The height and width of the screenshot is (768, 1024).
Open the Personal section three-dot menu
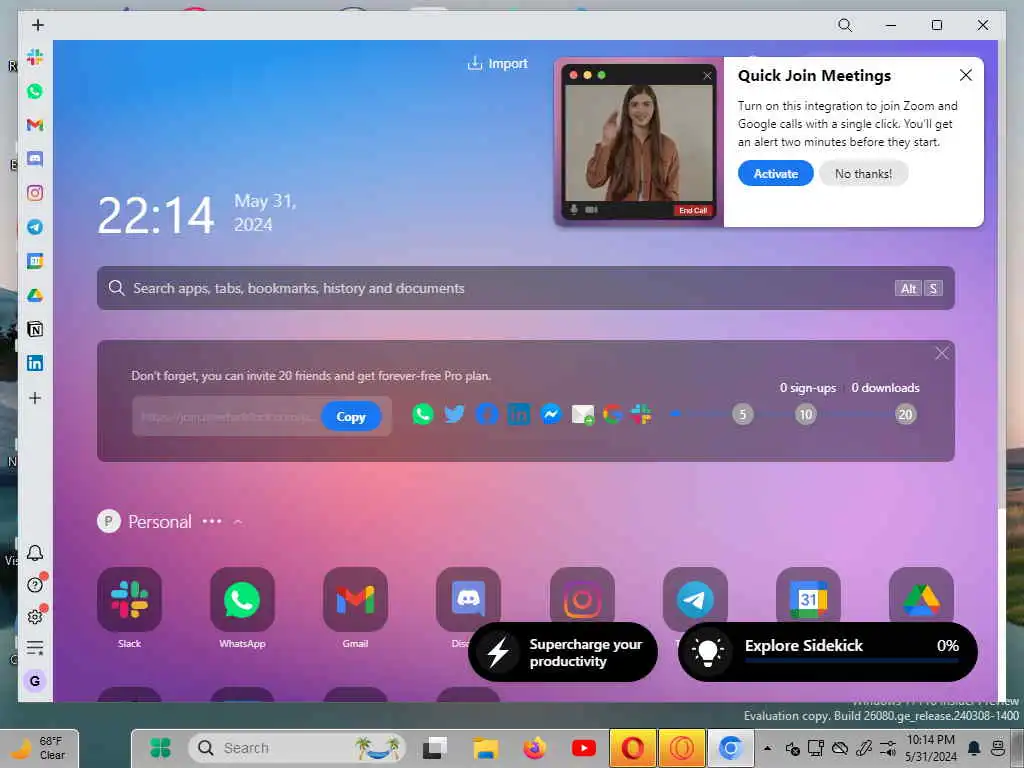[x=212, y=521]
